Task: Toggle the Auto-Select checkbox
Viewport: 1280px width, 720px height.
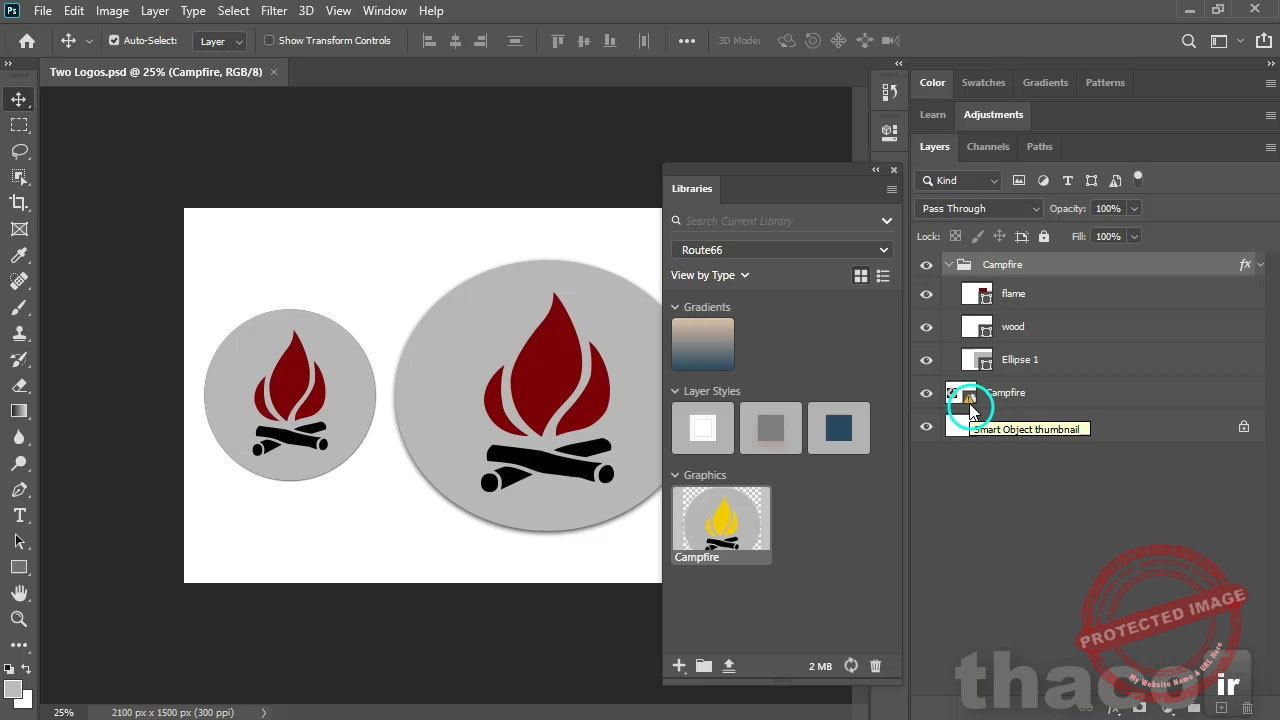Action: coord(114,40)
